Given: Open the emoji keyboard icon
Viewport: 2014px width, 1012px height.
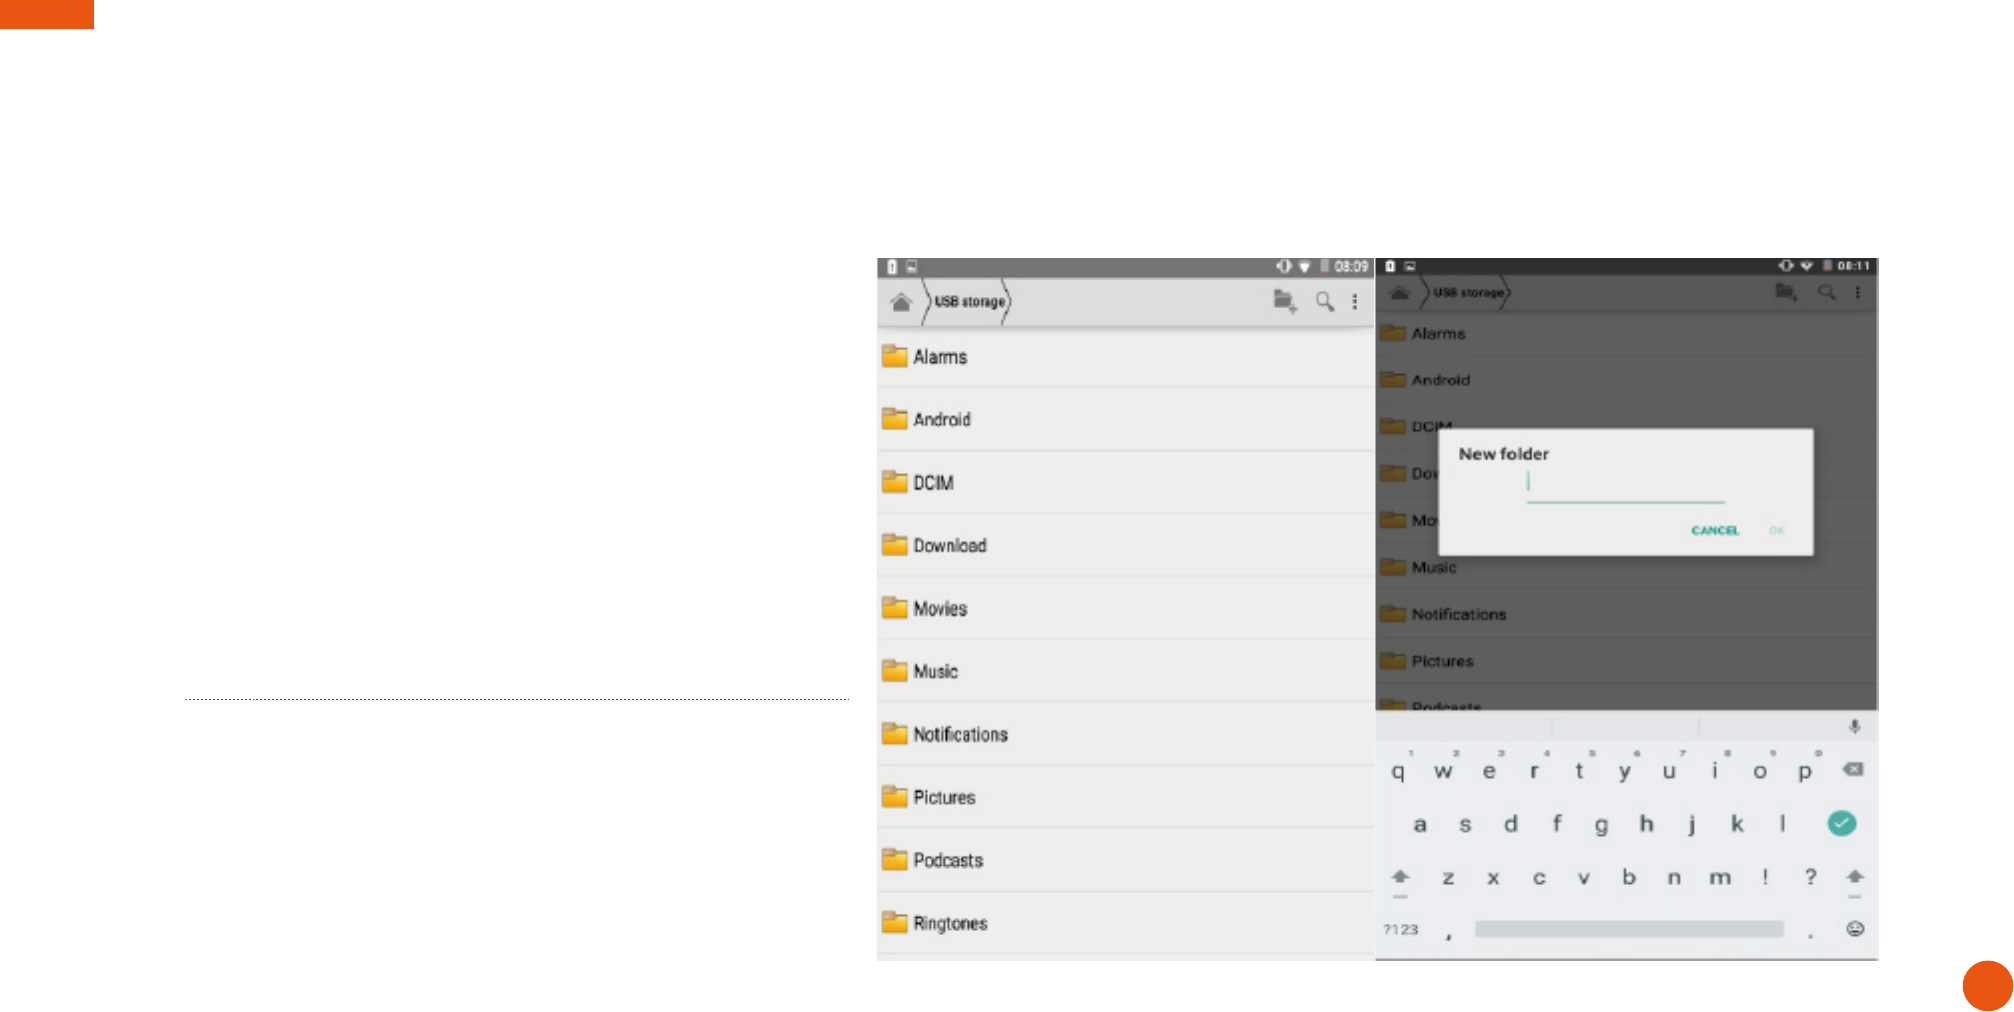Looking at the screenshot, I should pyautogui.click(x=1855, y=929).
